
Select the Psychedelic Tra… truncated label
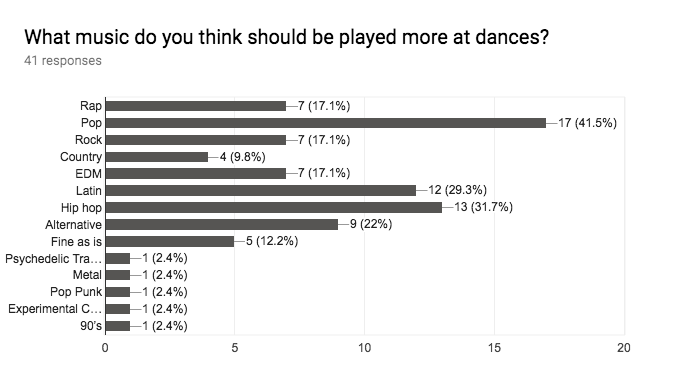point(54,259)
